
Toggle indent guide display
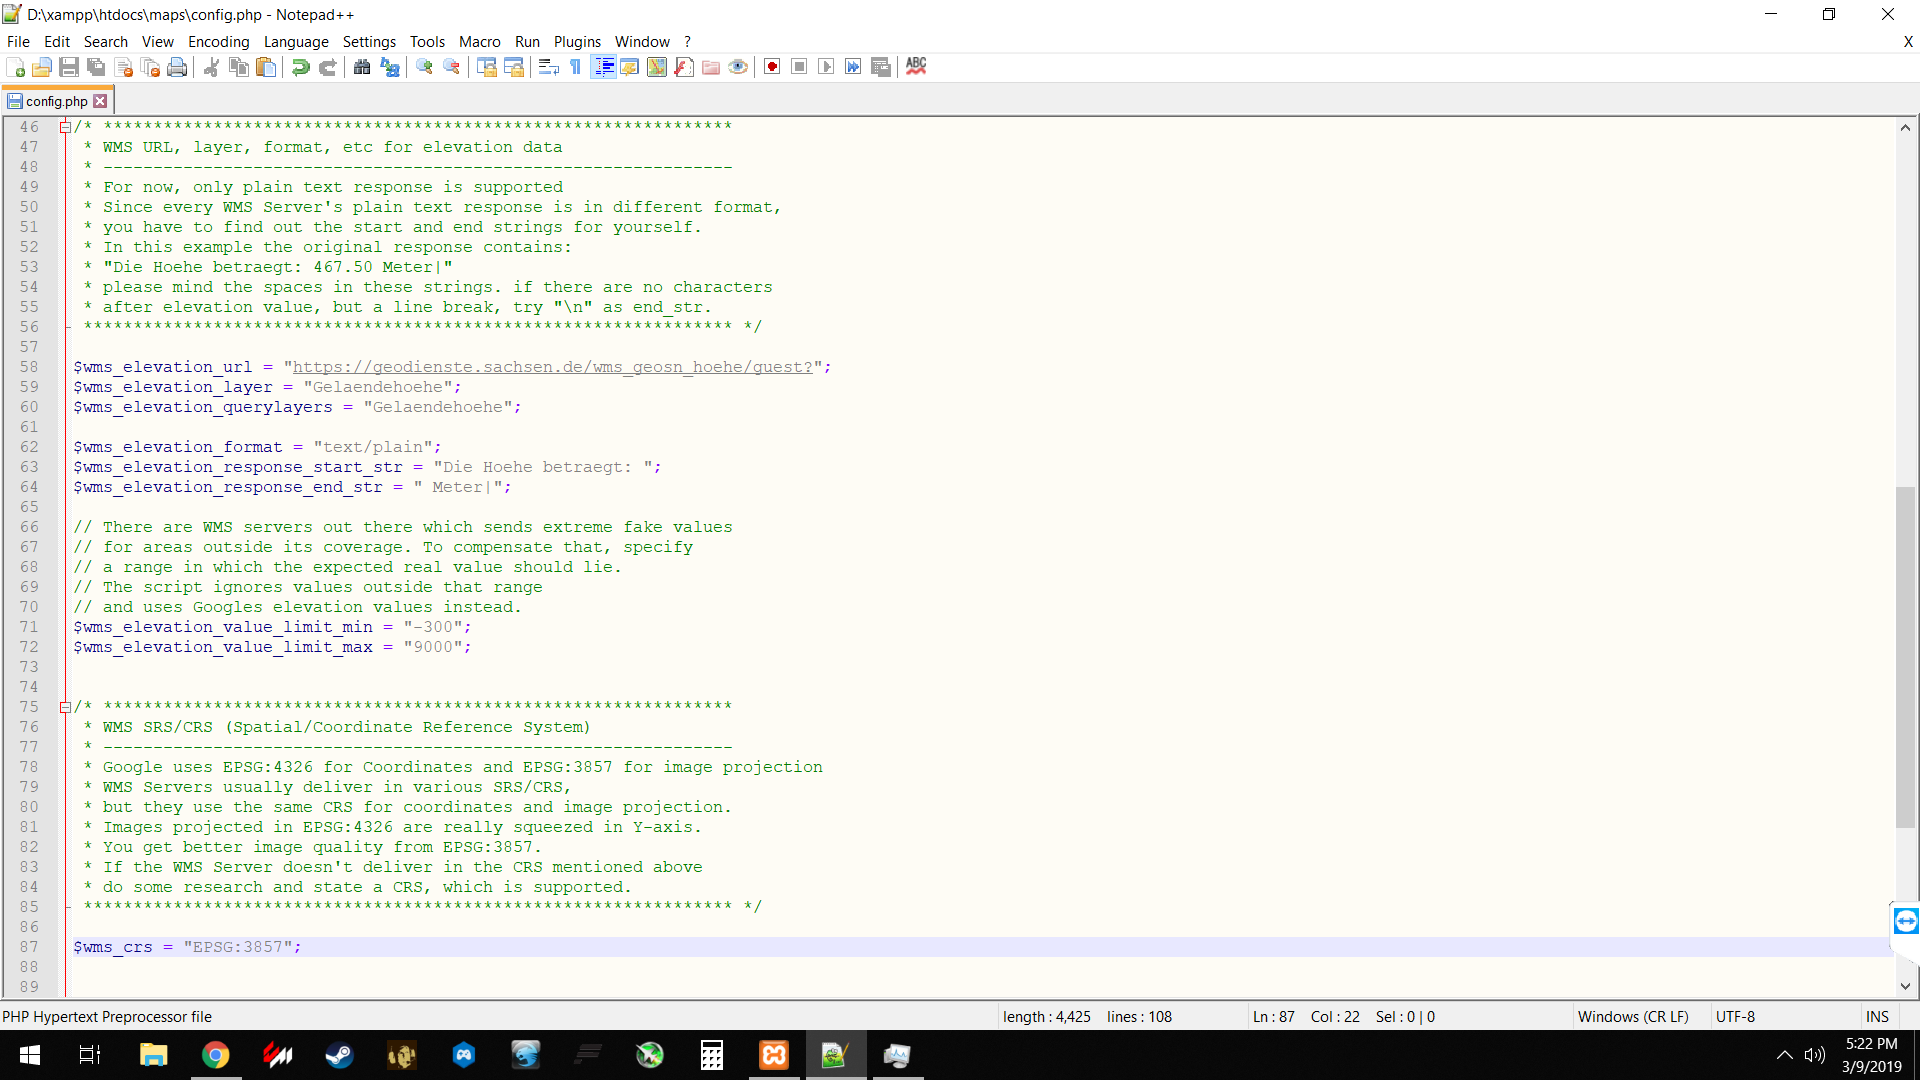tap(604, 67)
